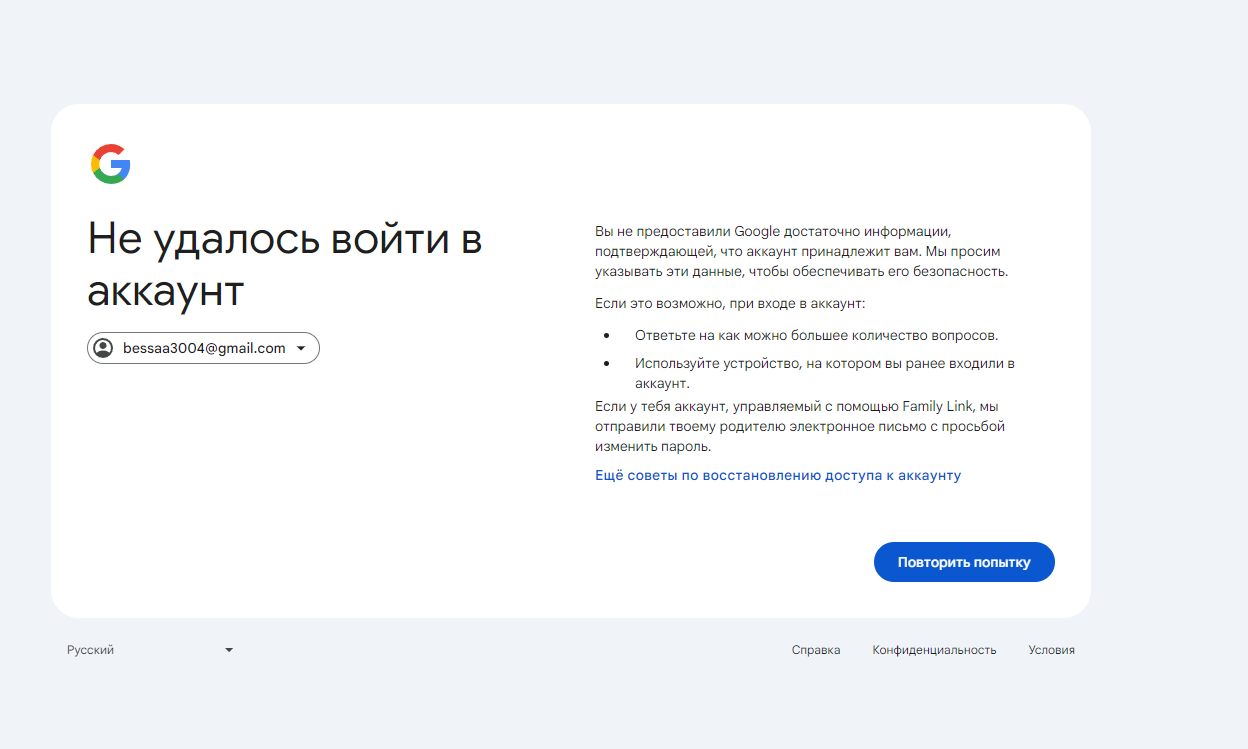The height and width of the screenshot is (749, 1248).
Task: Click the 'Используйте устройство' tip text
Action: (824, 363)
